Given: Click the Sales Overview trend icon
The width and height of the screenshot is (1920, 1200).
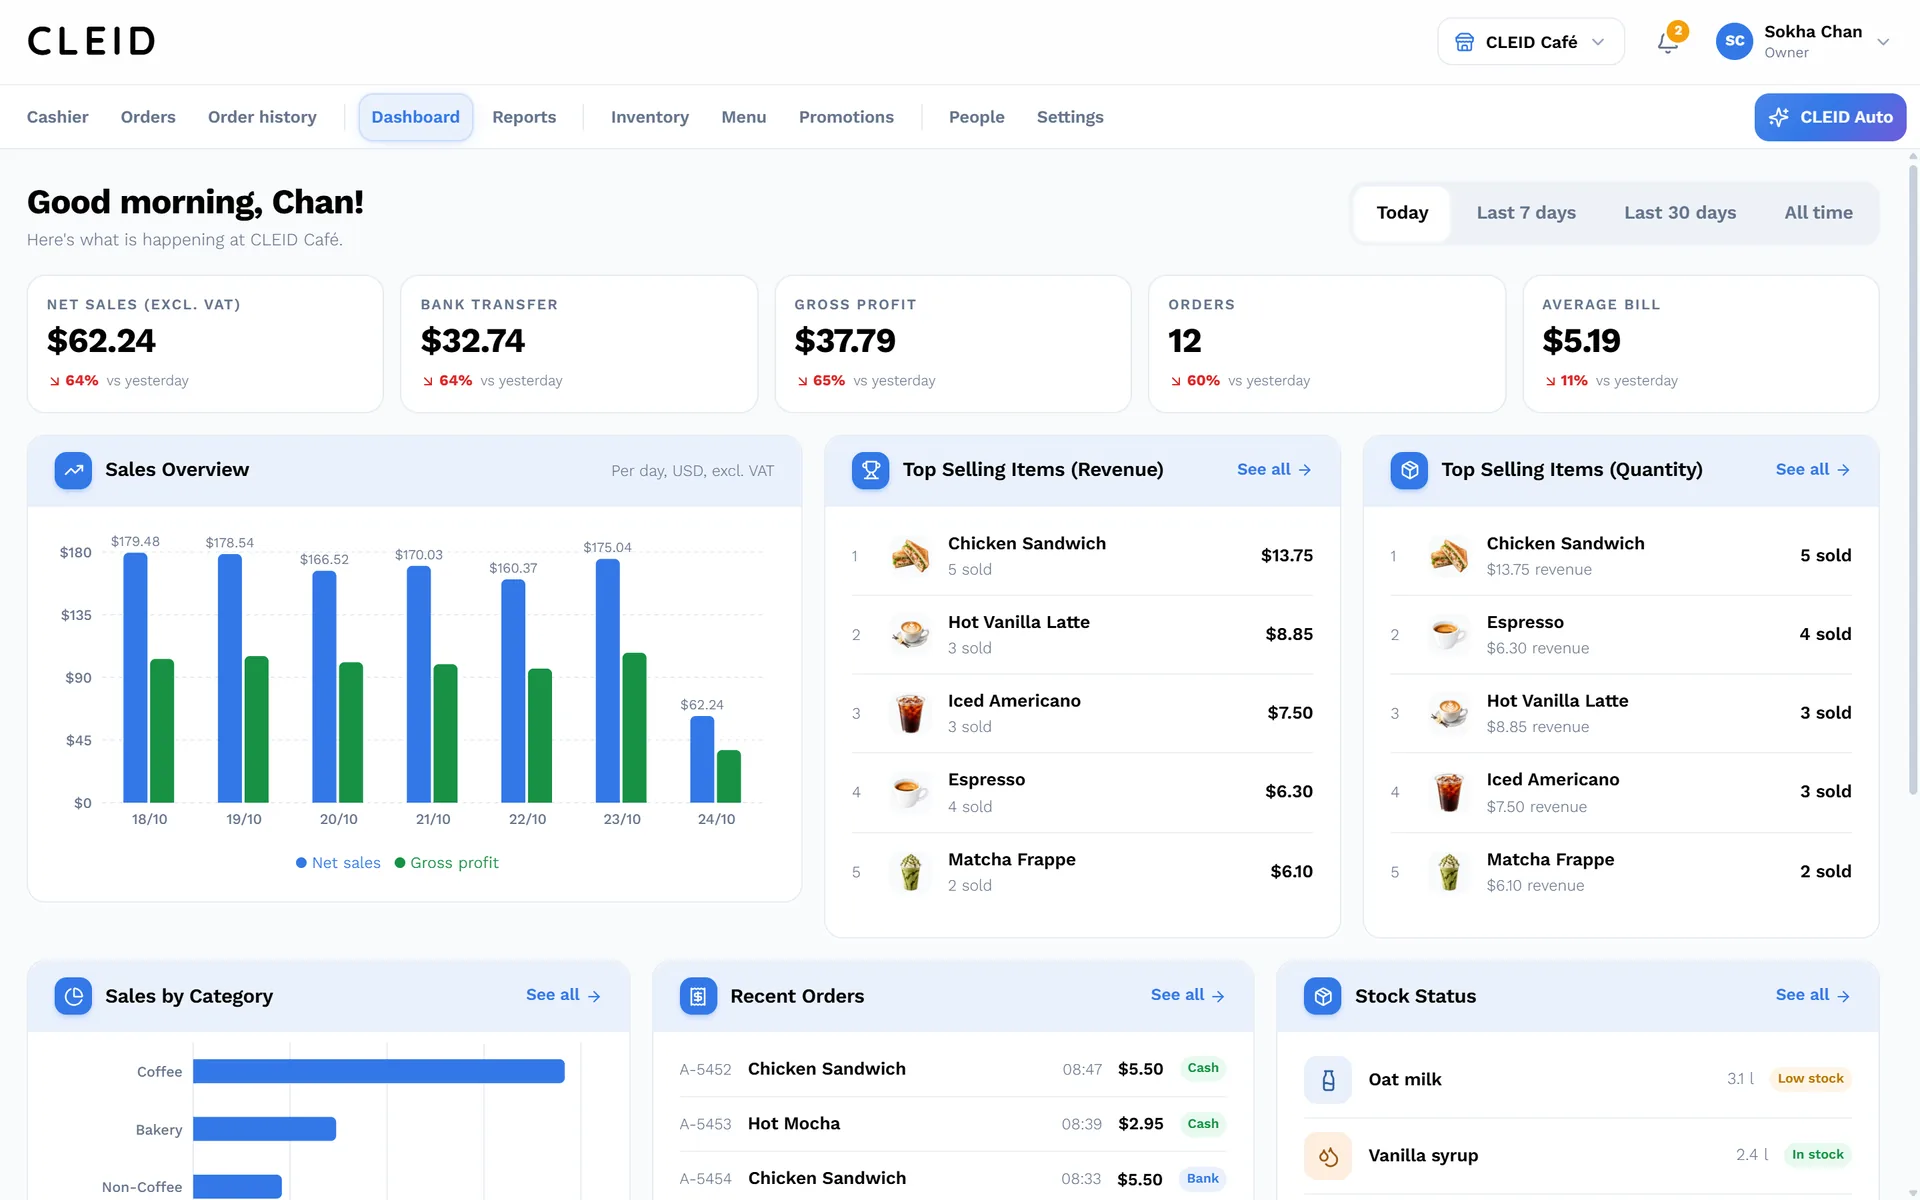Looking at the screenshot, I should coord(73,470).
